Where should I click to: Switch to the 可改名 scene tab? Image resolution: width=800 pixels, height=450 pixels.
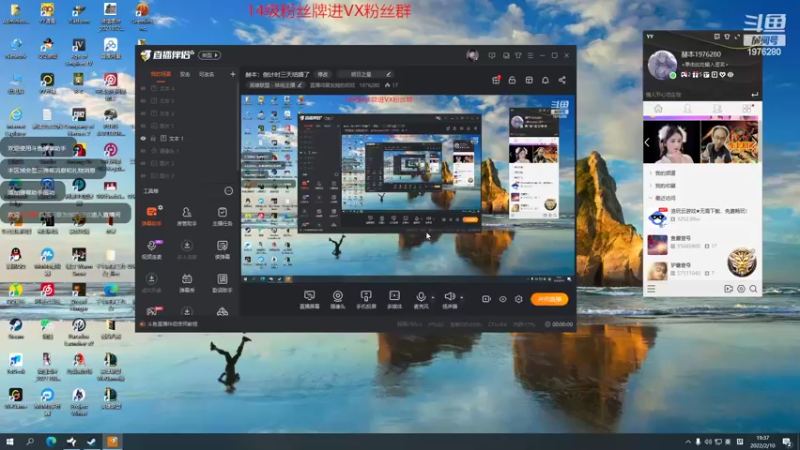click(x=207, y=74)
